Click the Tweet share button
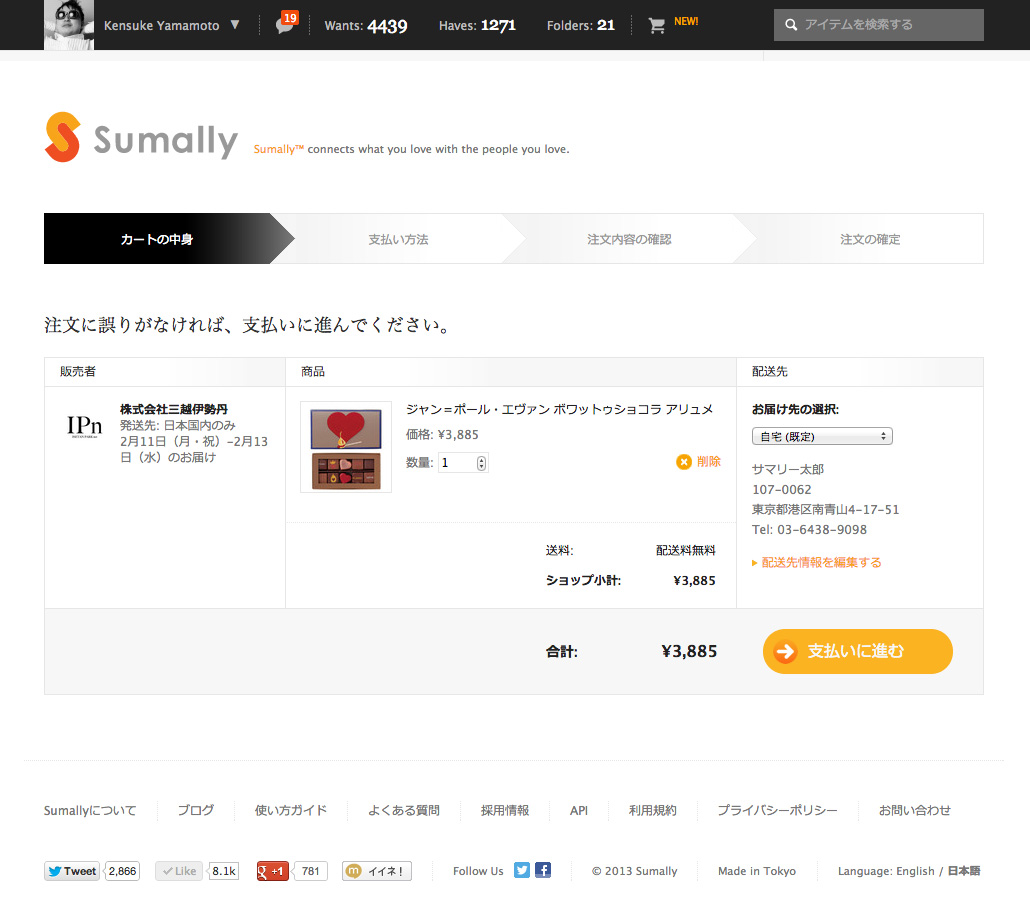The width and height of the screenshot is (1030, 916). (72, 871)
